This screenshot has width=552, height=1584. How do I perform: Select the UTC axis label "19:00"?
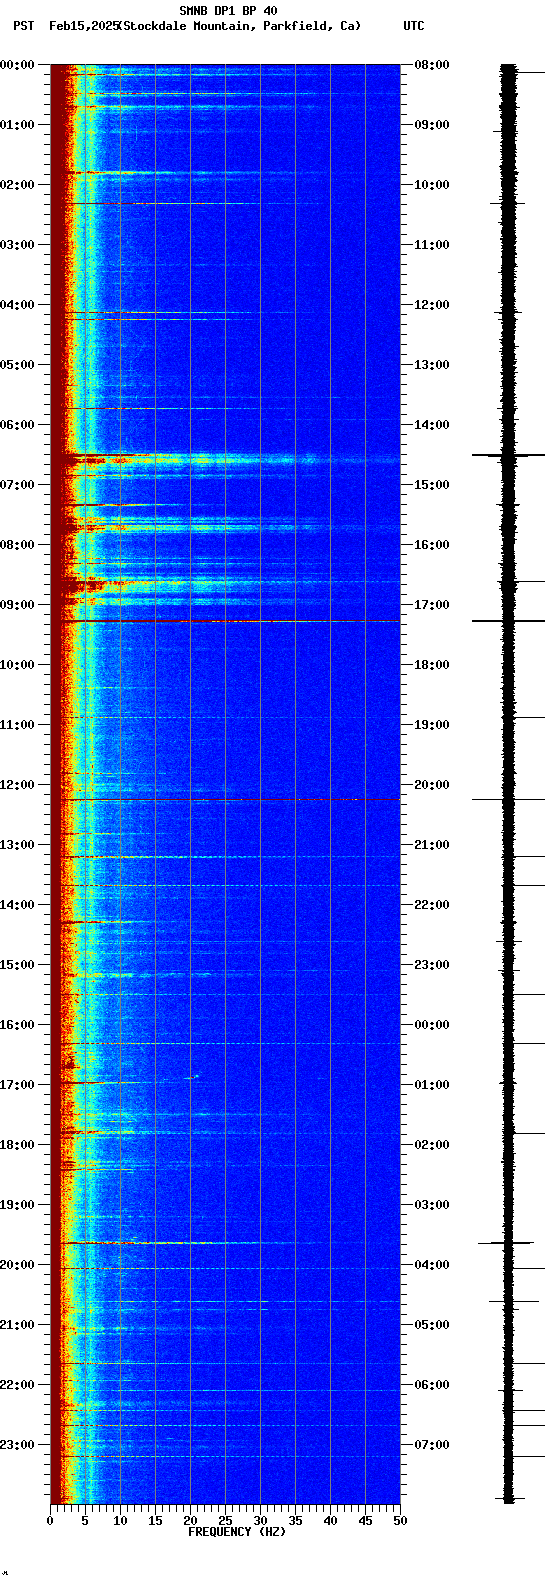[432, 725]
